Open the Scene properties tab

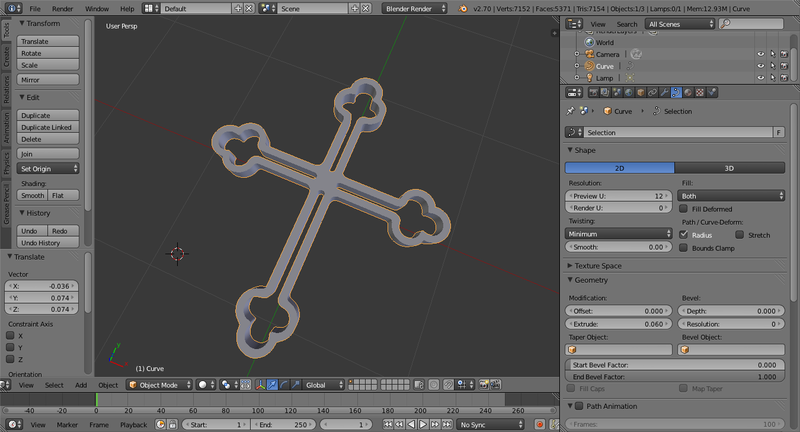coord(617,92)
